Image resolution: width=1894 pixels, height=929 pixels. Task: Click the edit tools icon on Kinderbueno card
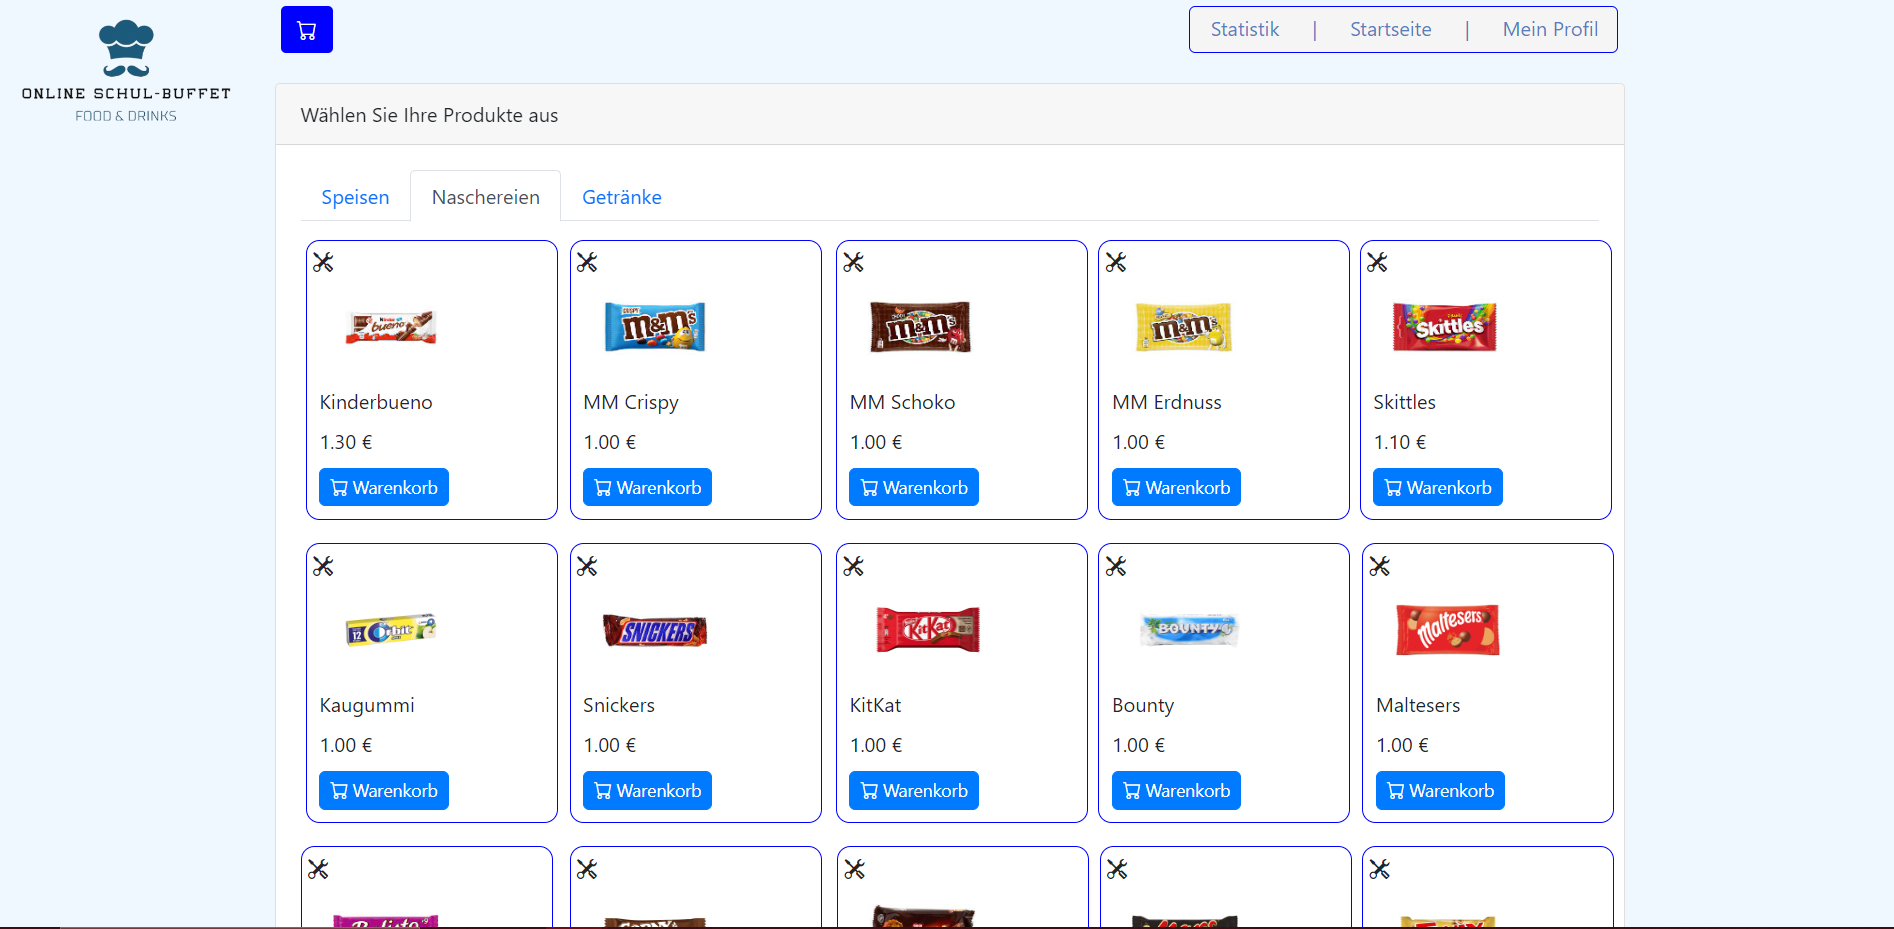coord(323,263)
